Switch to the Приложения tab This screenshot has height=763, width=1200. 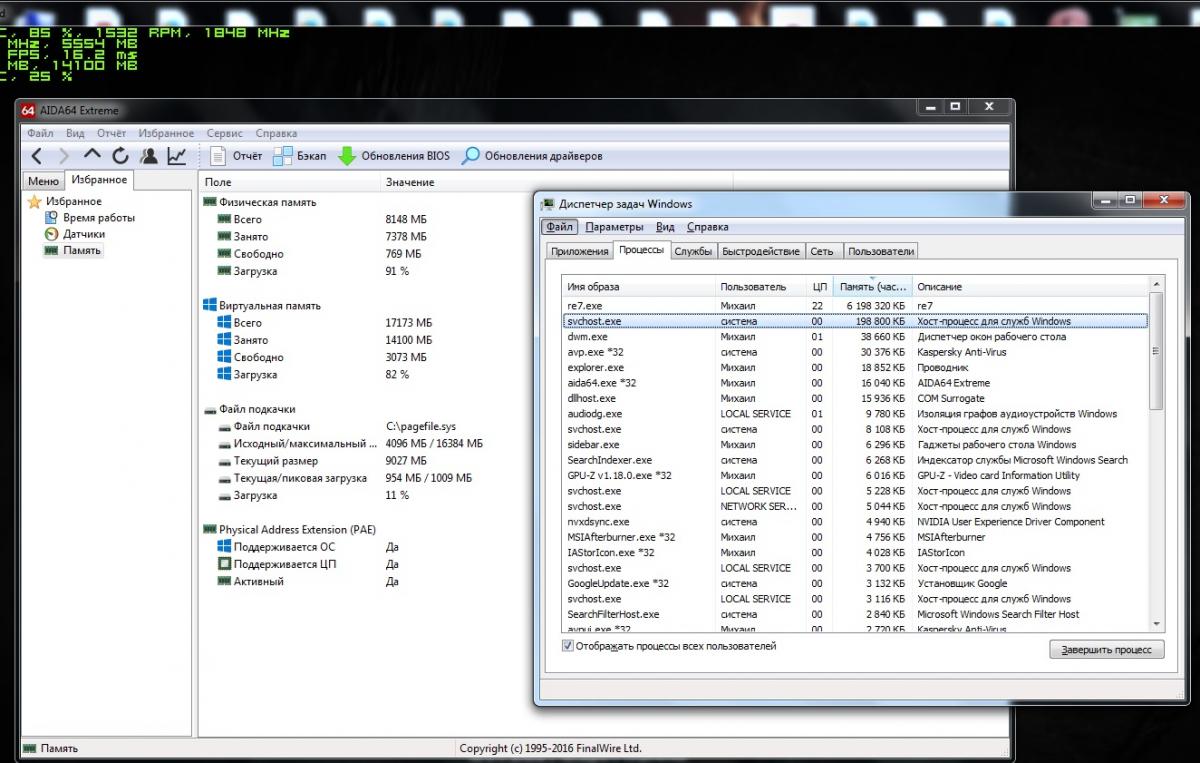point(580,251)
